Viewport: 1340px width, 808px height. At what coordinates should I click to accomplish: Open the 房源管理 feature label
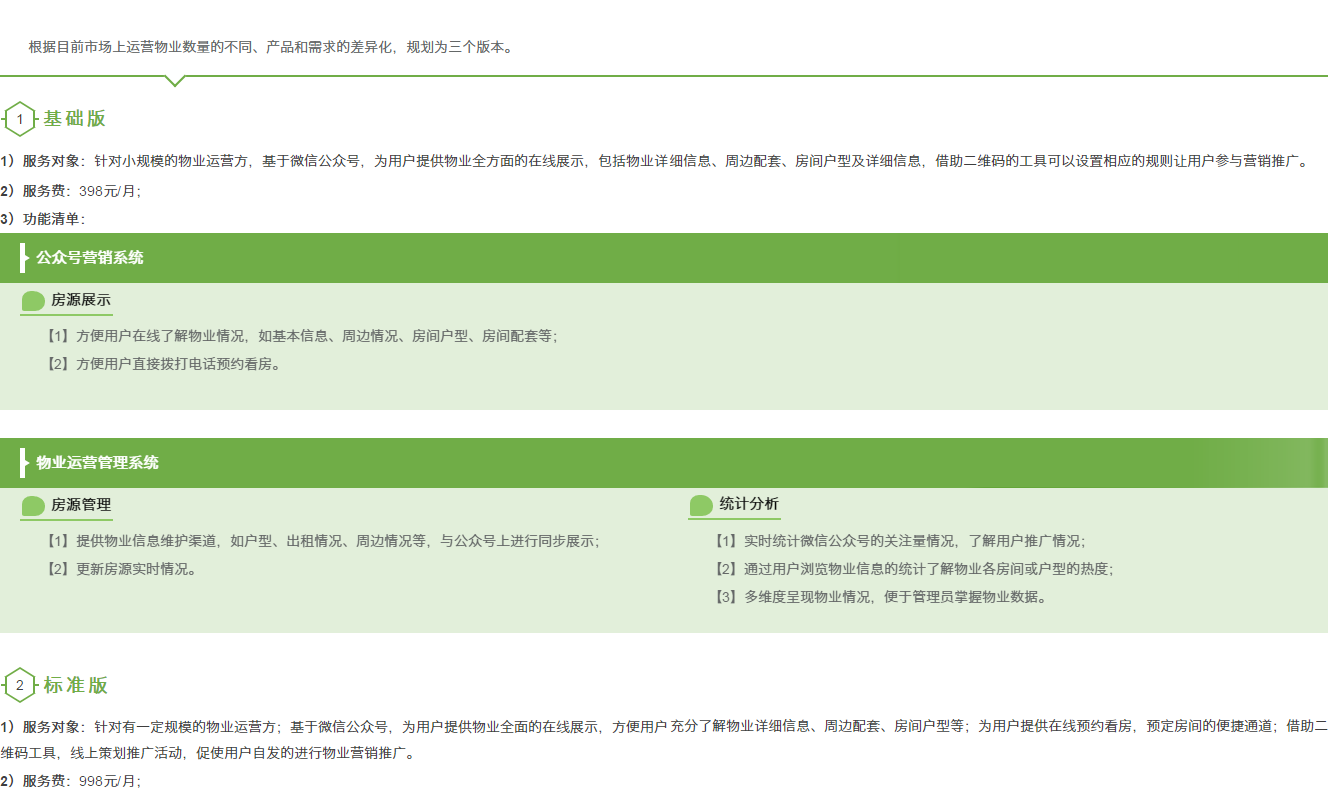pyautogui.click(x=81, y=505)
